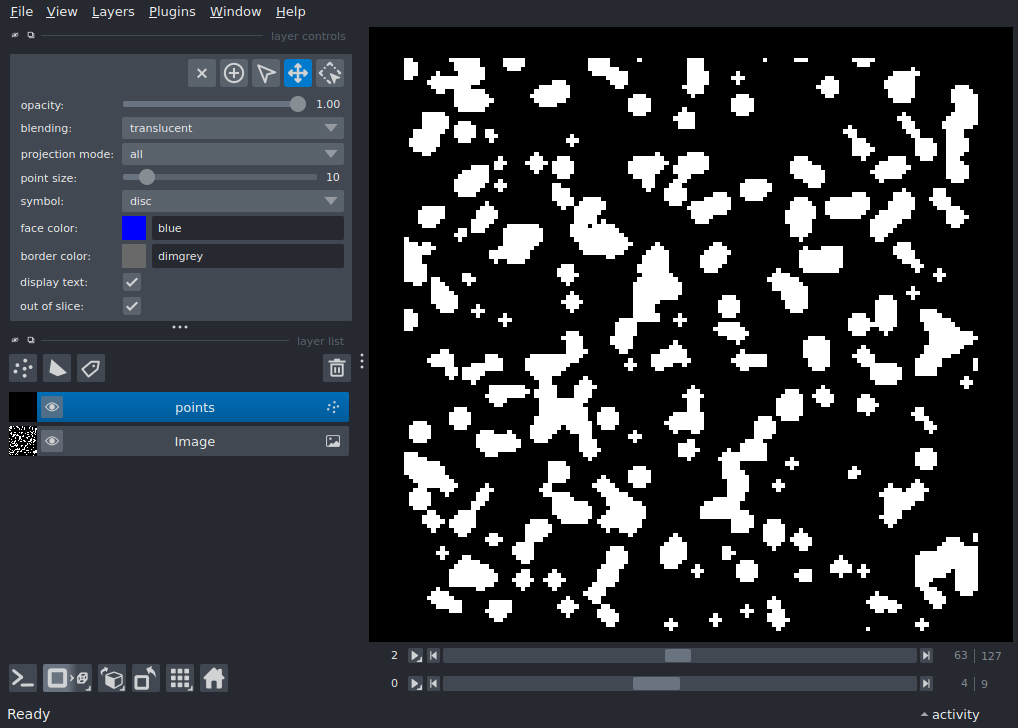Toggle grid view mode
1018x728 pixels.
click(180, 678)
